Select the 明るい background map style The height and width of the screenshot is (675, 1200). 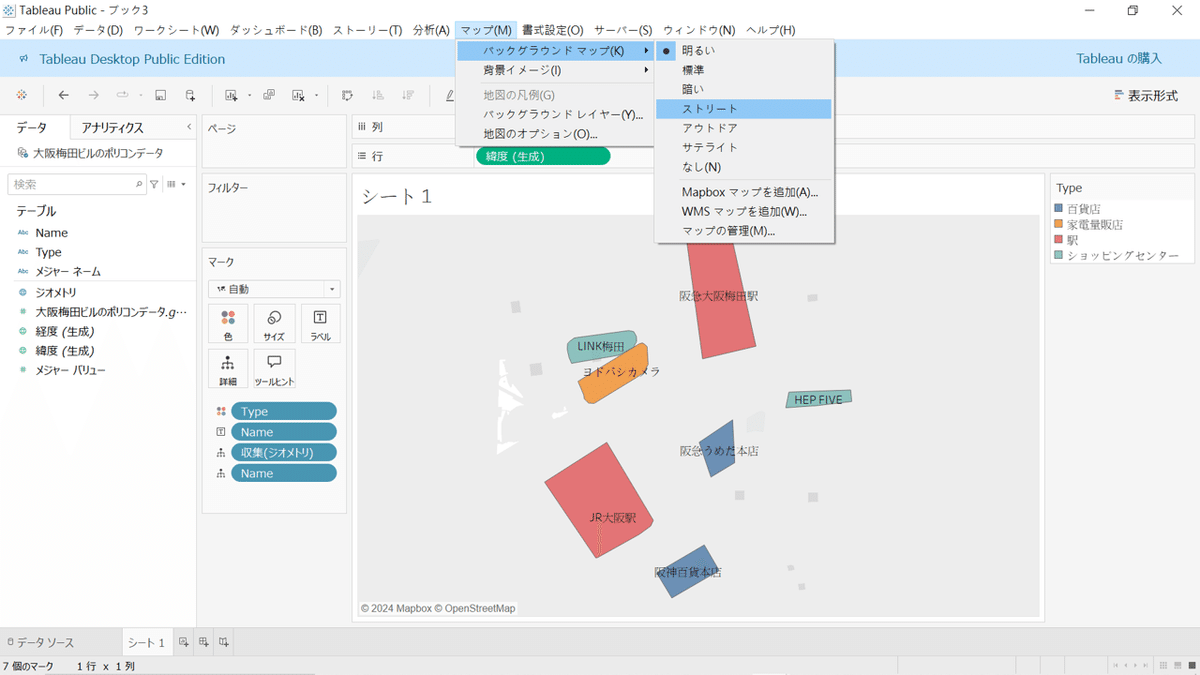pos(743,51)
